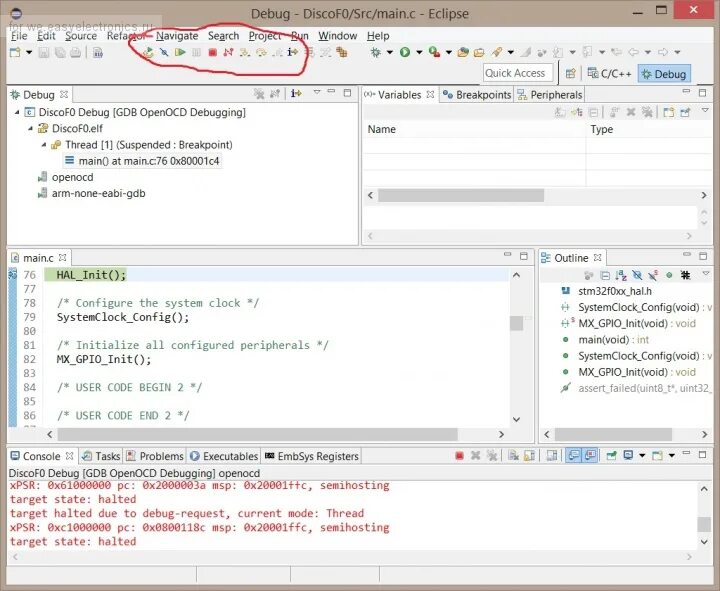The image size is (720, 591).
Task: Switch to the Tasks tab
Action: pos(101,456)
